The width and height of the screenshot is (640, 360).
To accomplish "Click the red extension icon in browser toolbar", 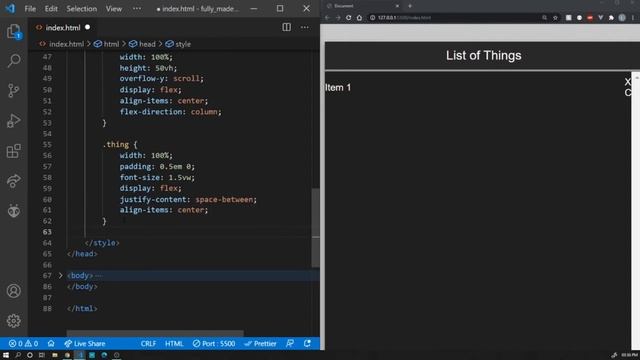I will (590, 18).
